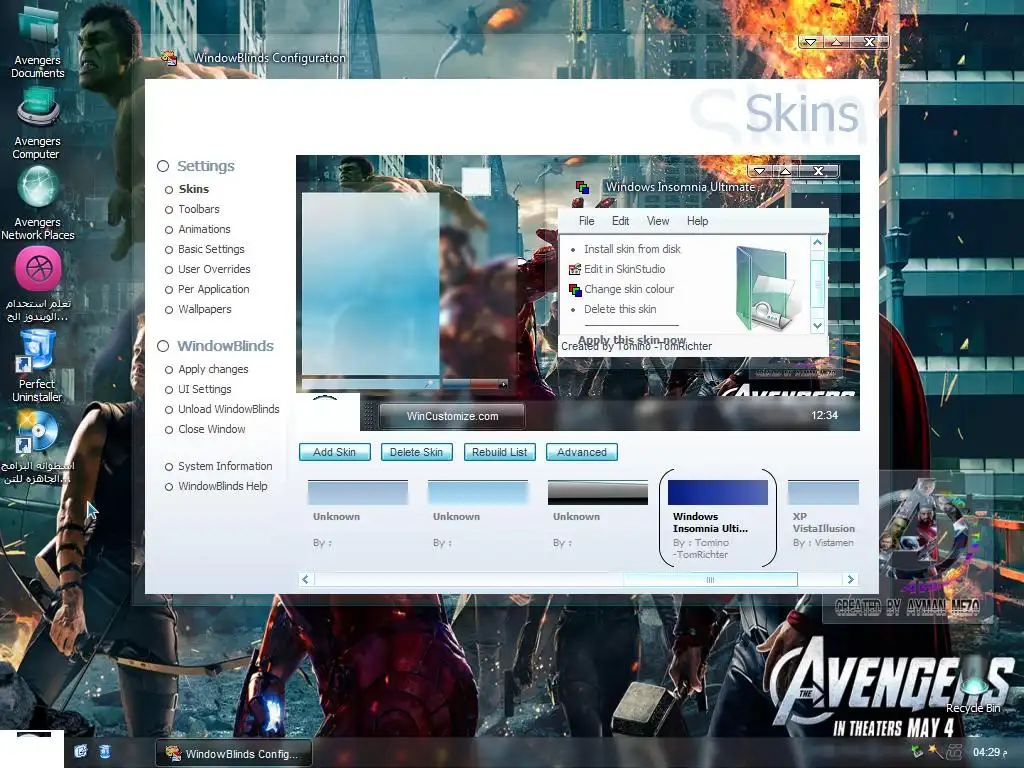Open Avengers Network Places icon
The image size is (1024, 768).
[x=38, y=188]
